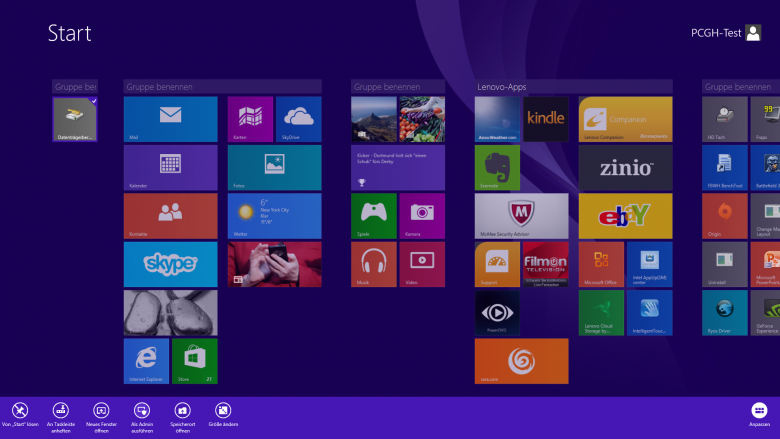
Task: Click 'Gruppe benennen' above the photo tiles
Action: [x=398, y=87]
